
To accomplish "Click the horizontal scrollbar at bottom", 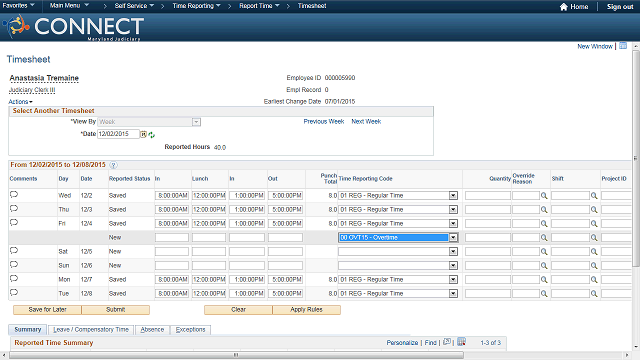I will pos(236,355).
